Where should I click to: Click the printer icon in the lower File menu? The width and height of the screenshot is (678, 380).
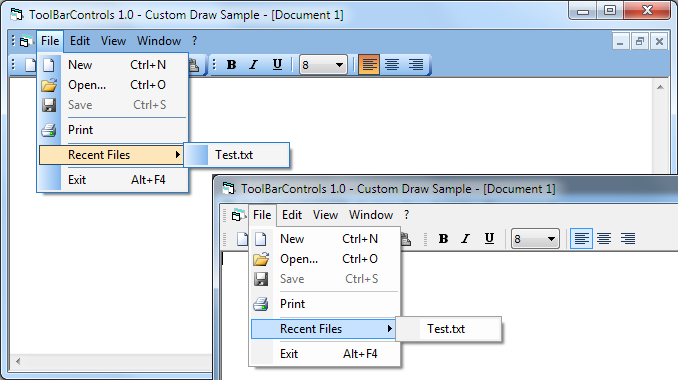click(x=261, y=304)
